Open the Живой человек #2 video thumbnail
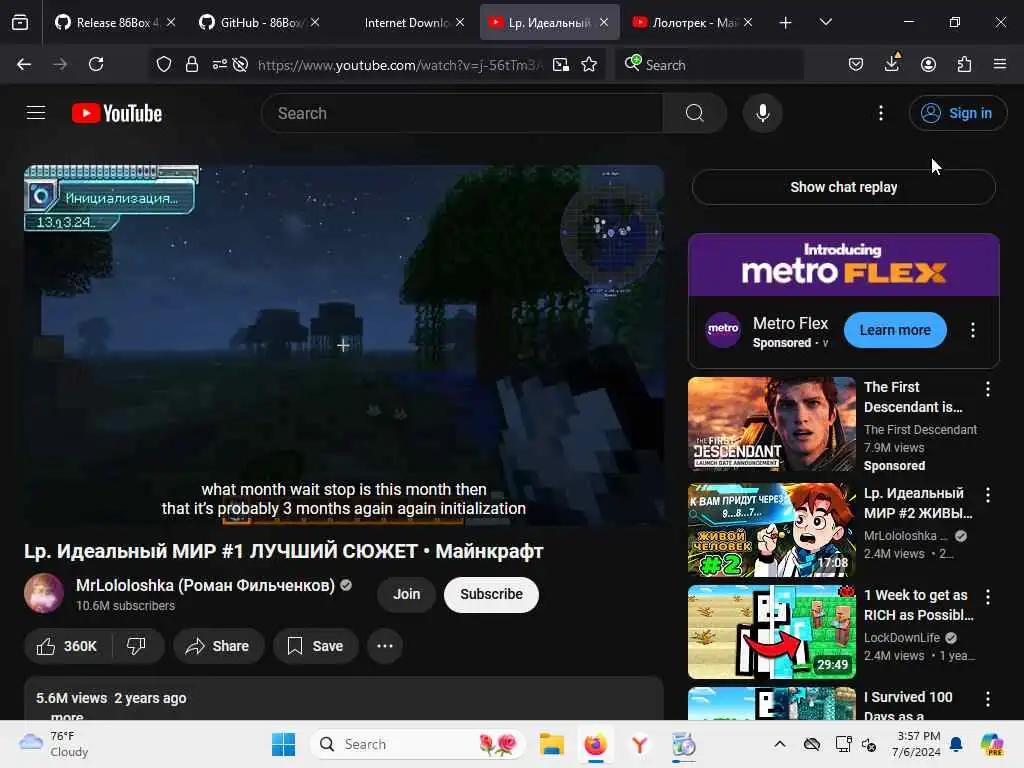The width and height of the screenshot is (1024, 768). (771, 530)
